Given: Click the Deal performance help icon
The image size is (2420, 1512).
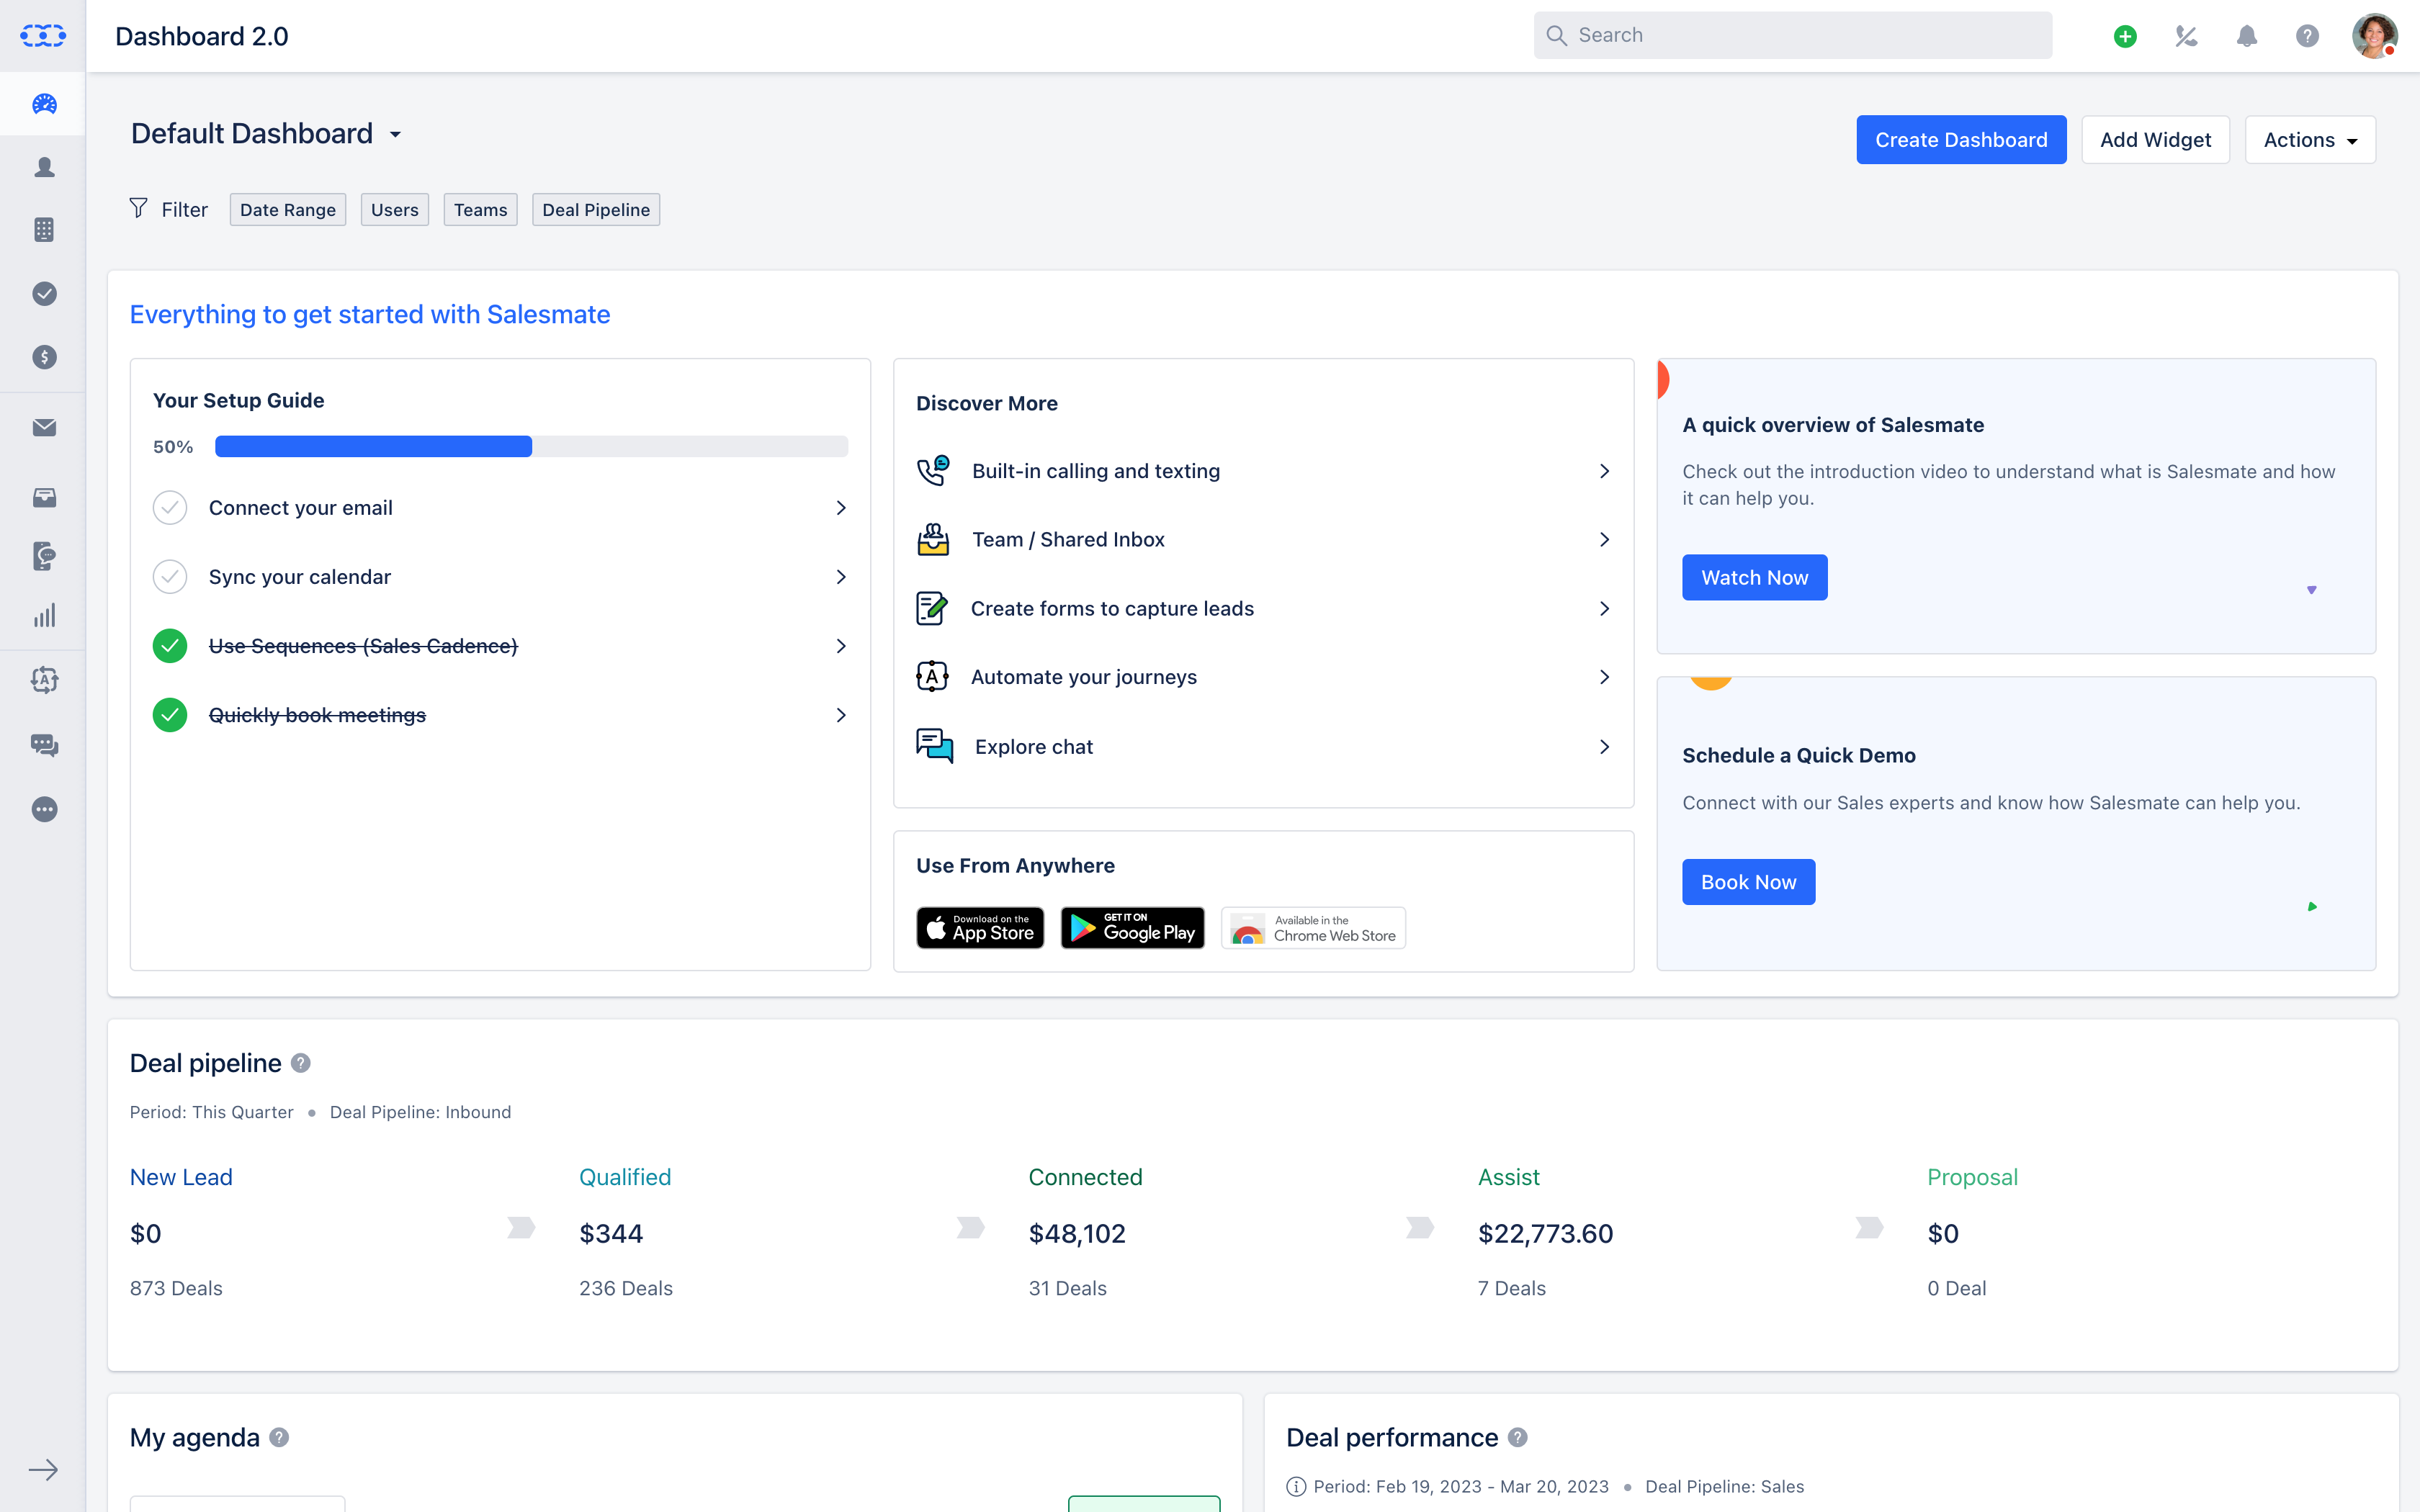Looking at the screenshot, I should (1518, 1437).
